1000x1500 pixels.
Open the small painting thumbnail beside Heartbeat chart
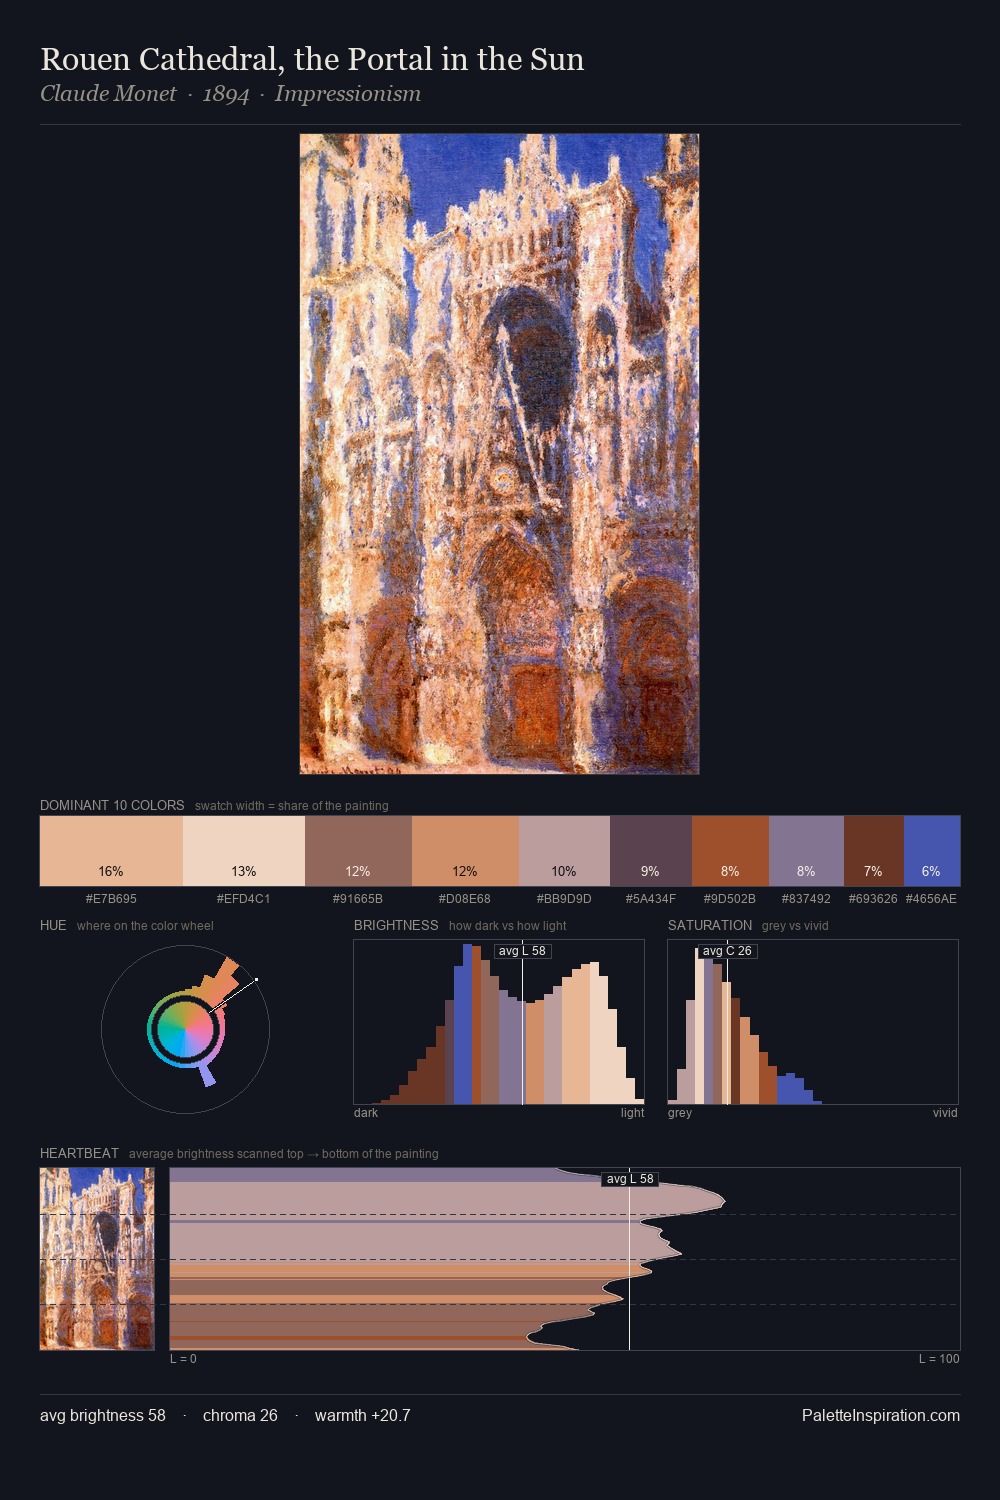97,1259
